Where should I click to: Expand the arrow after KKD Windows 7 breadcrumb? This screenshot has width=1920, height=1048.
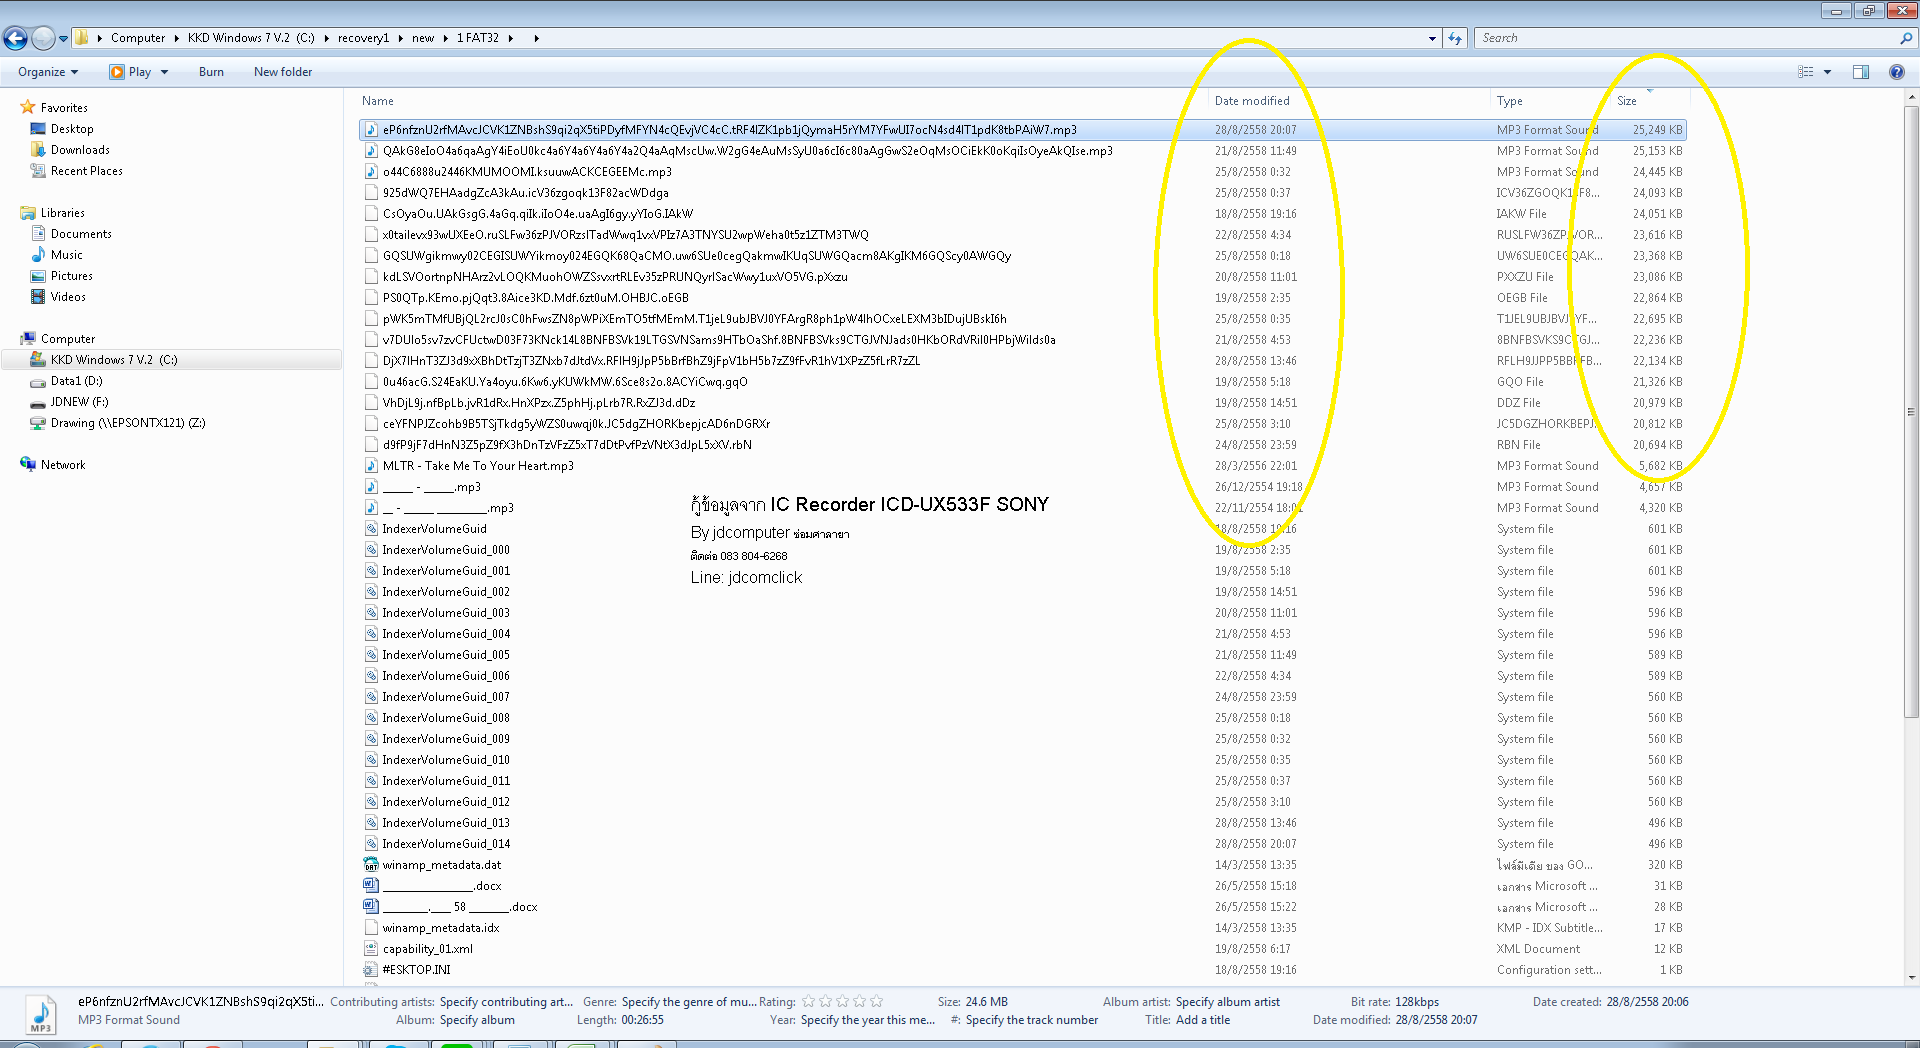[326, 38]
